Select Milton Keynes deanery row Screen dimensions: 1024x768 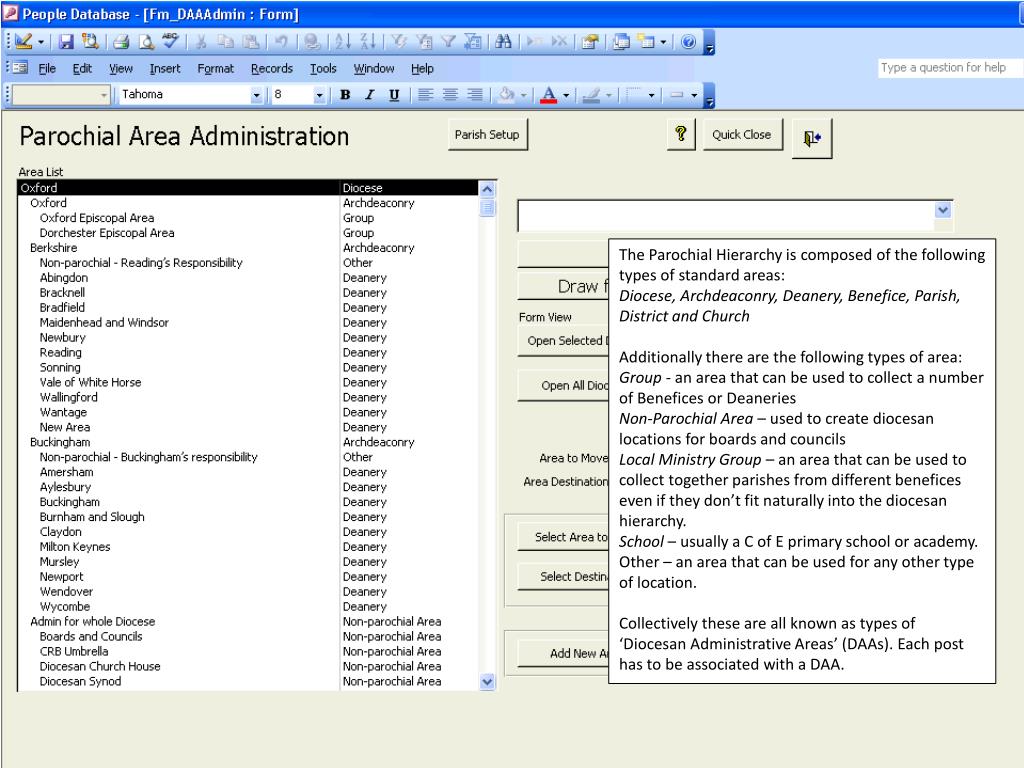[248, 547]
